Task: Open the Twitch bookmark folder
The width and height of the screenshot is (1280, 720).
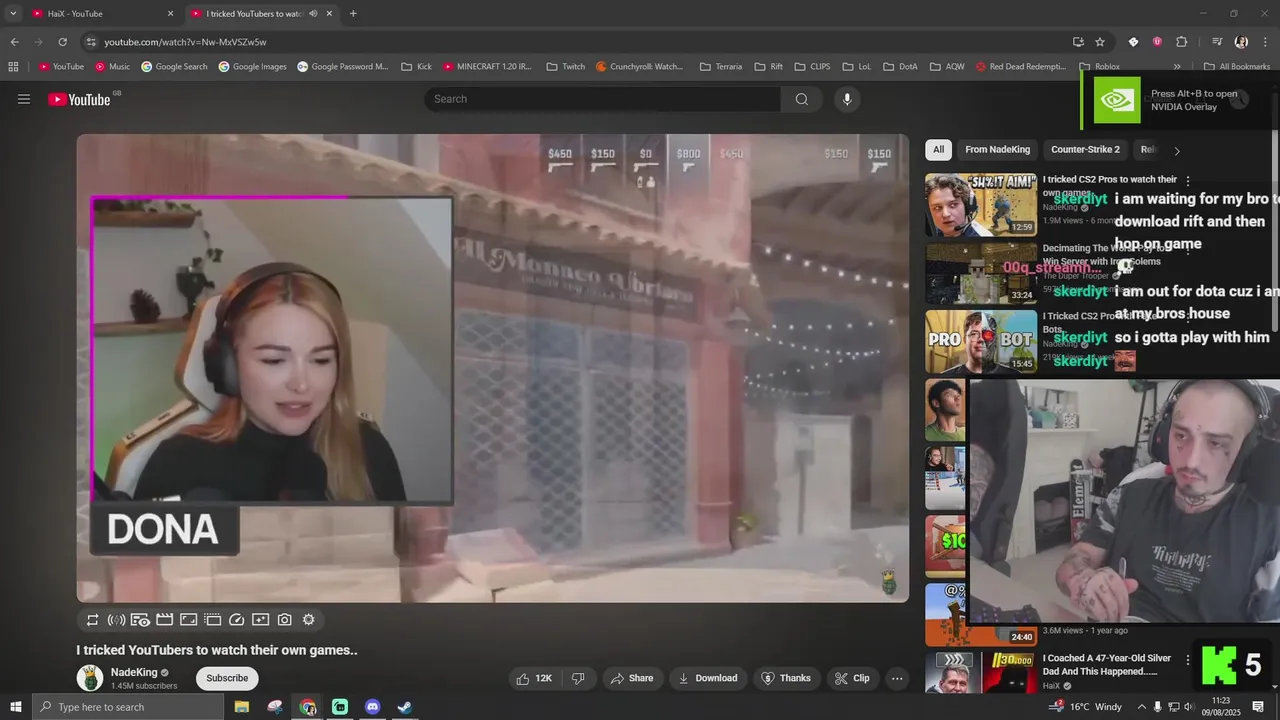Action: (x=566, y=67)
